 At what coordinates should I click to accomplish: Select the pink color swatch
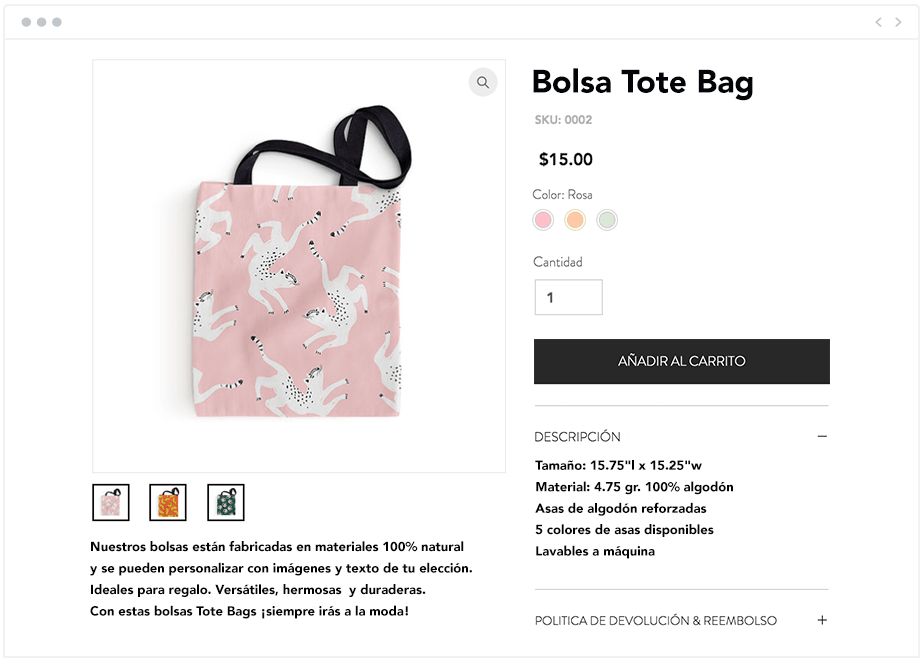coord(543,220)
